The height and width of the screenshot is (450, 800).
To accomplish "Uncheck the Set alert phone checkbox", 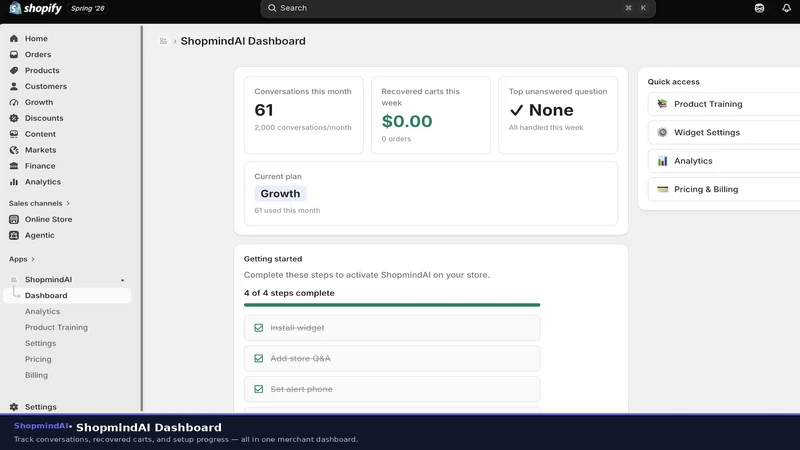I will tap(259, 389).
